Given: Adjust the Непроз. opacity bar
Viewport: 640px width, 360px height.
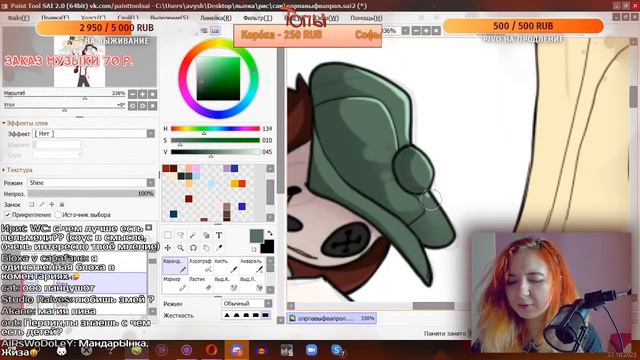Looking at the screenshot, I should click(91, 193).
